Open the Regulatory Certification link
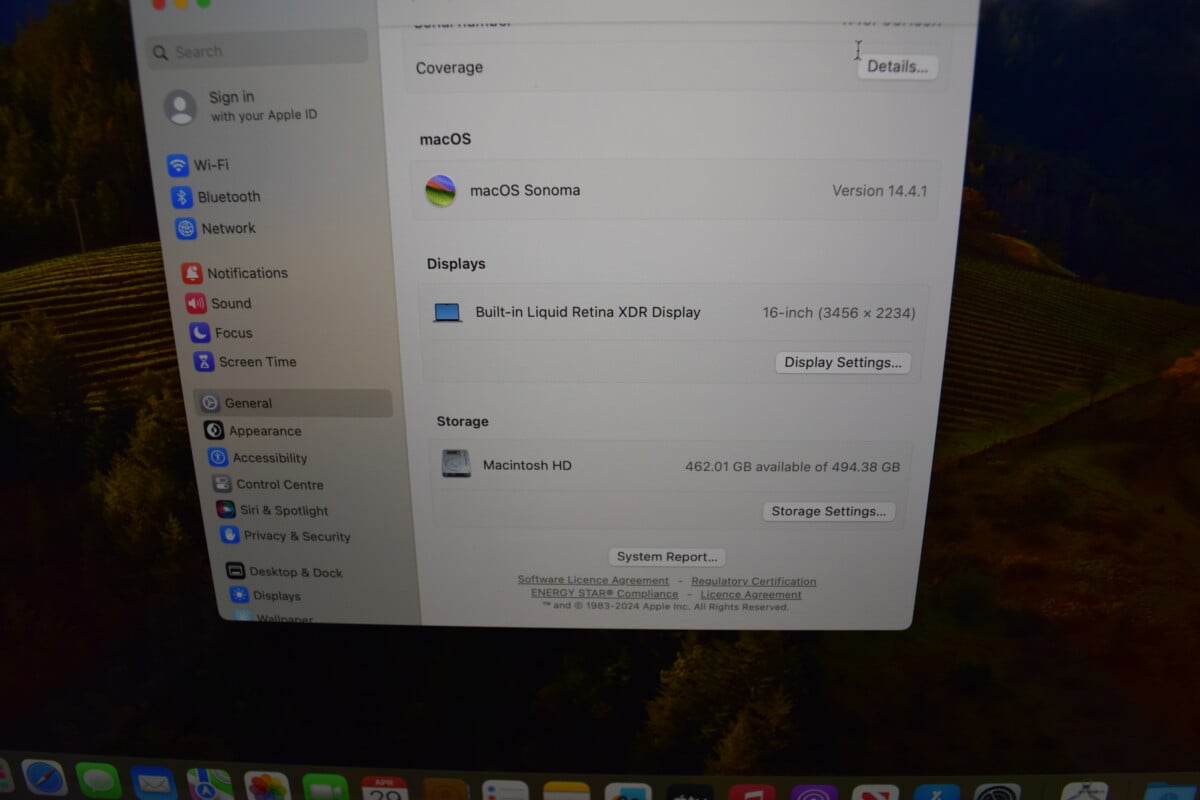Image resolution: width=1200 pixels, height=800 pixels. (754, 581)
